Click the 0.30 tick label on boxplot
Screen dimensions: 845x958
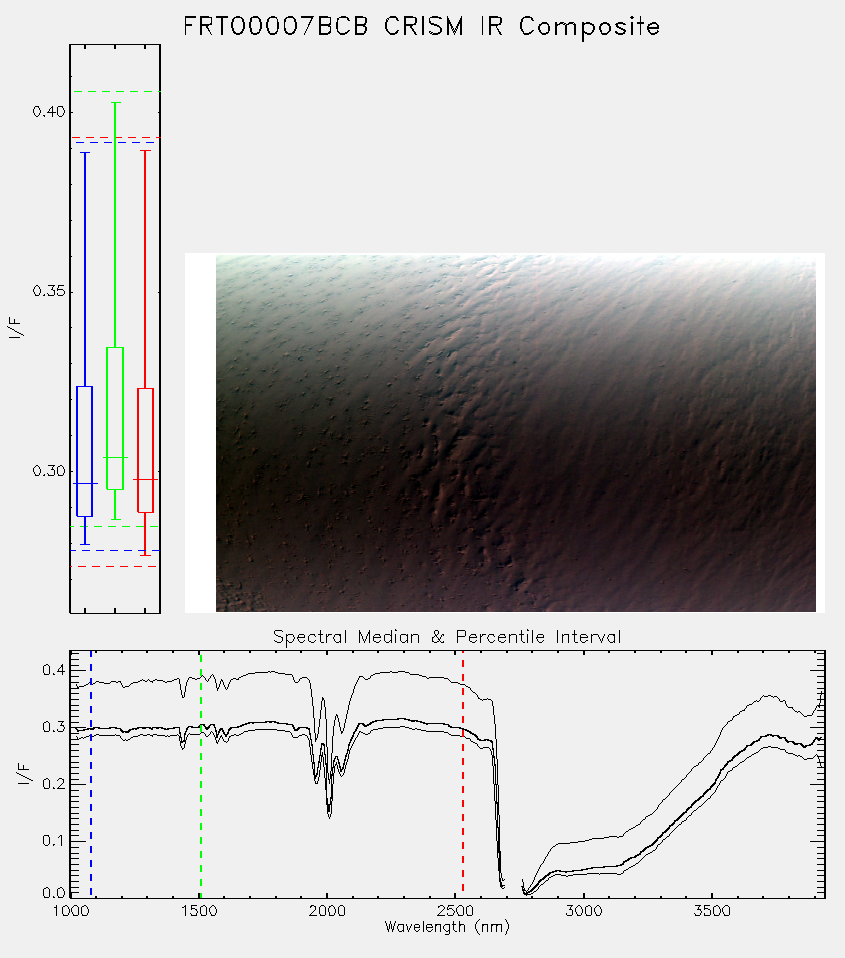tap(48, 470)
